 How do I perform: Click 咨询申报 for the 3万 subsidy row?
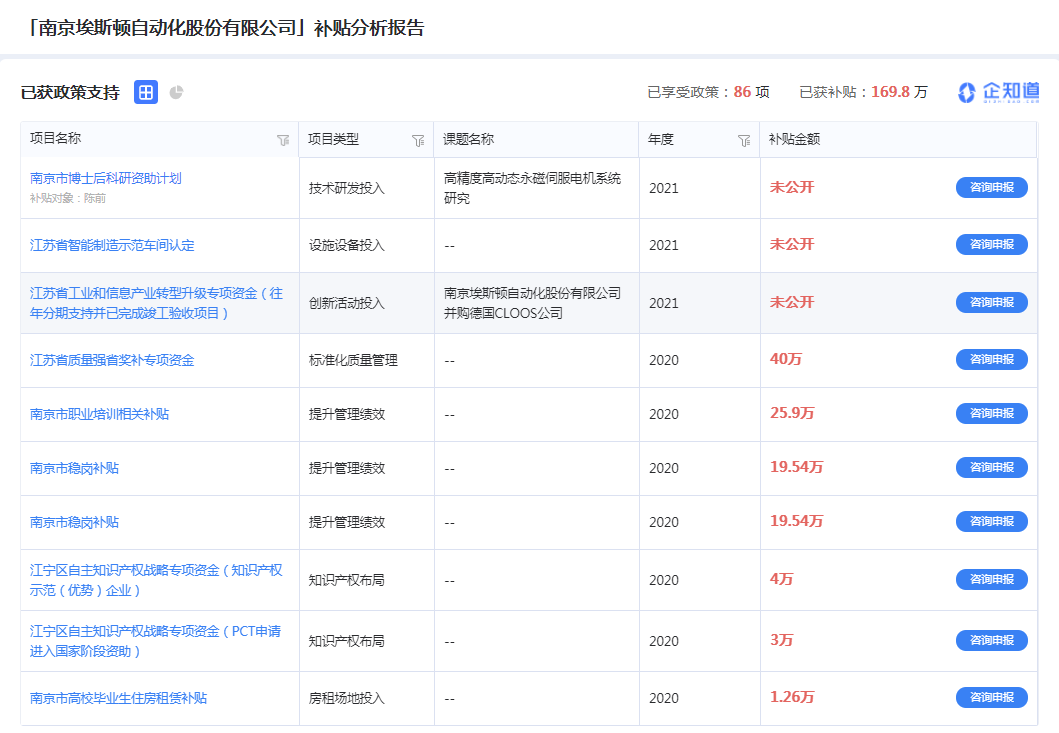991,640
